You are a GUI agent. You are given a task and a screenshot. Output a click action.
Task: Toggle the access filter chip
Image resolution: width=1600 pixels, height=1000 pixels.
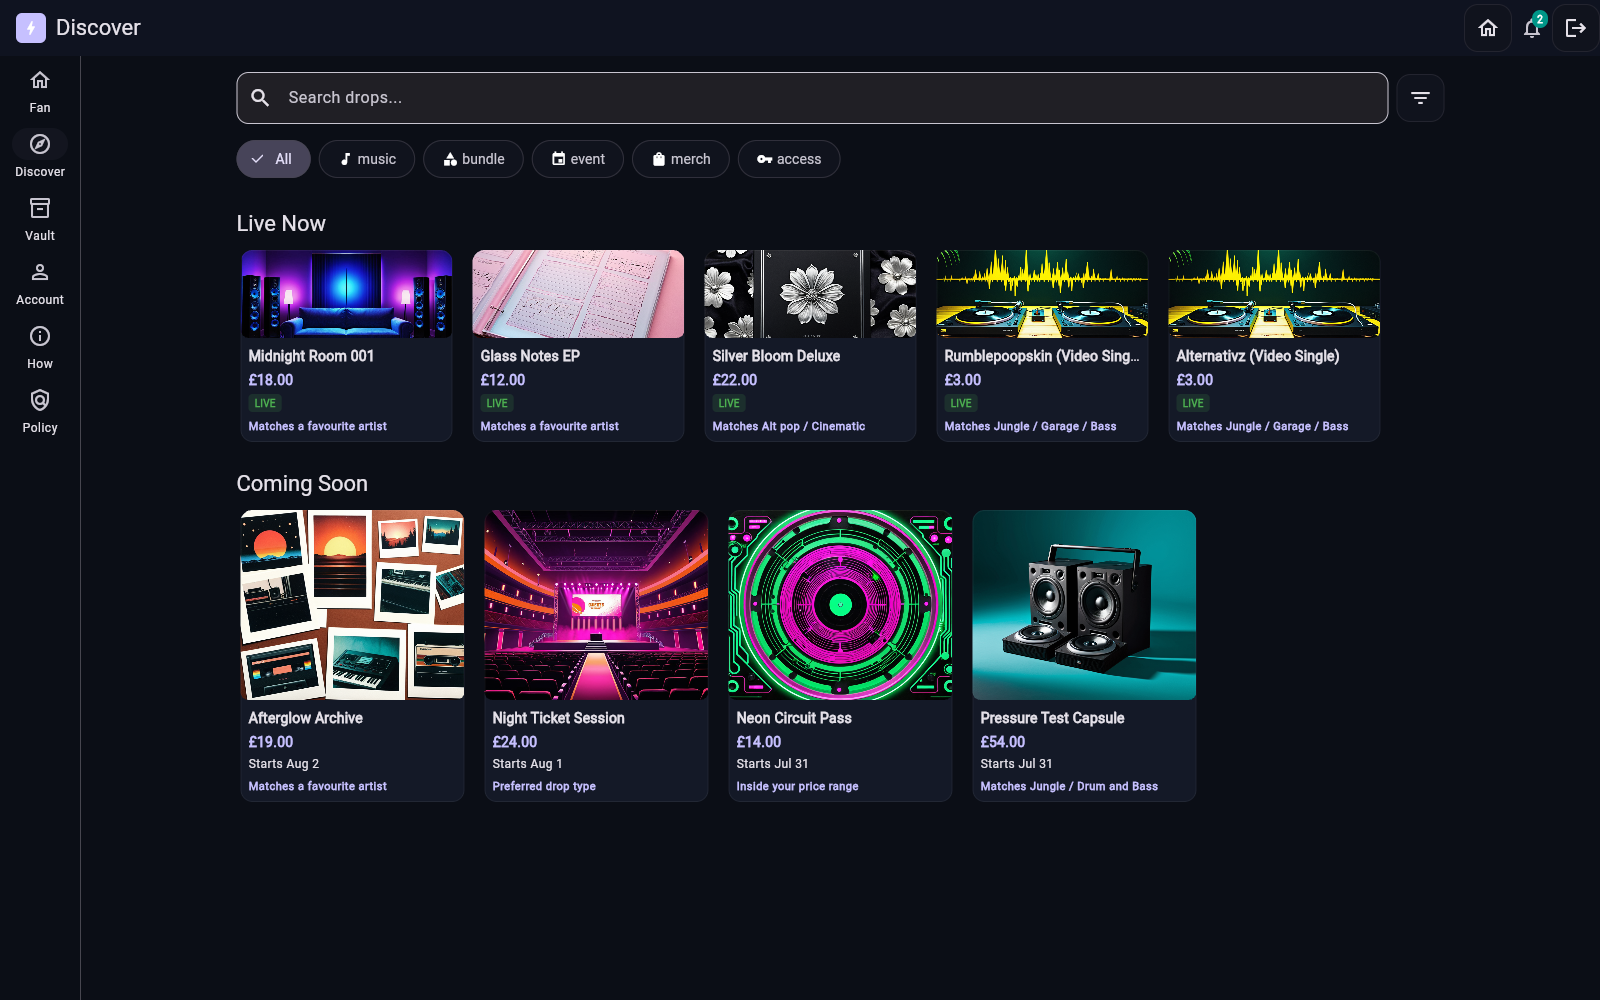(x=789, y=159)
